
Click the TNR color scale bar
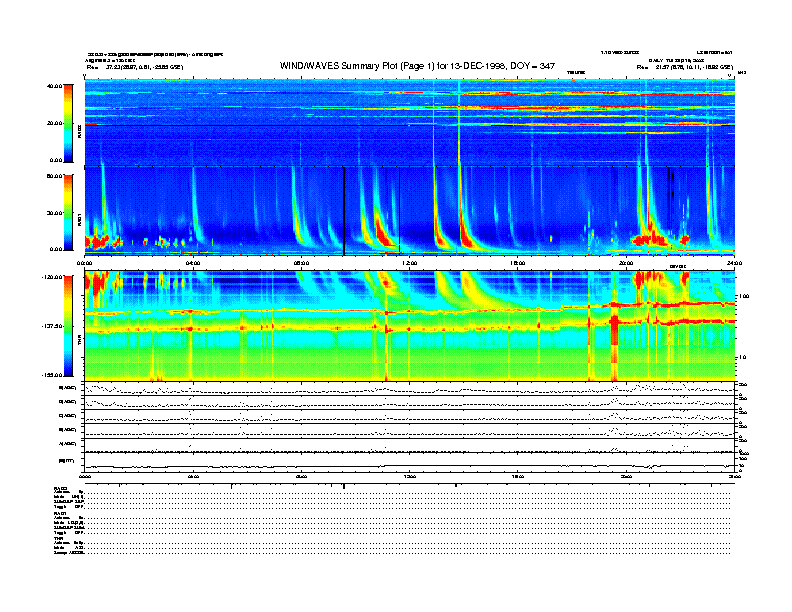(68, 326)
